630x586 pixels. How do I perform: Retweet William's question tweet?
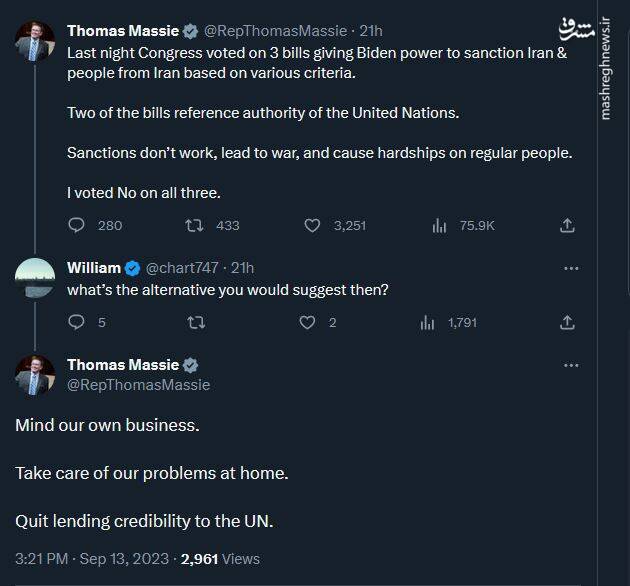pyautogui.click(x=196, y=322)
